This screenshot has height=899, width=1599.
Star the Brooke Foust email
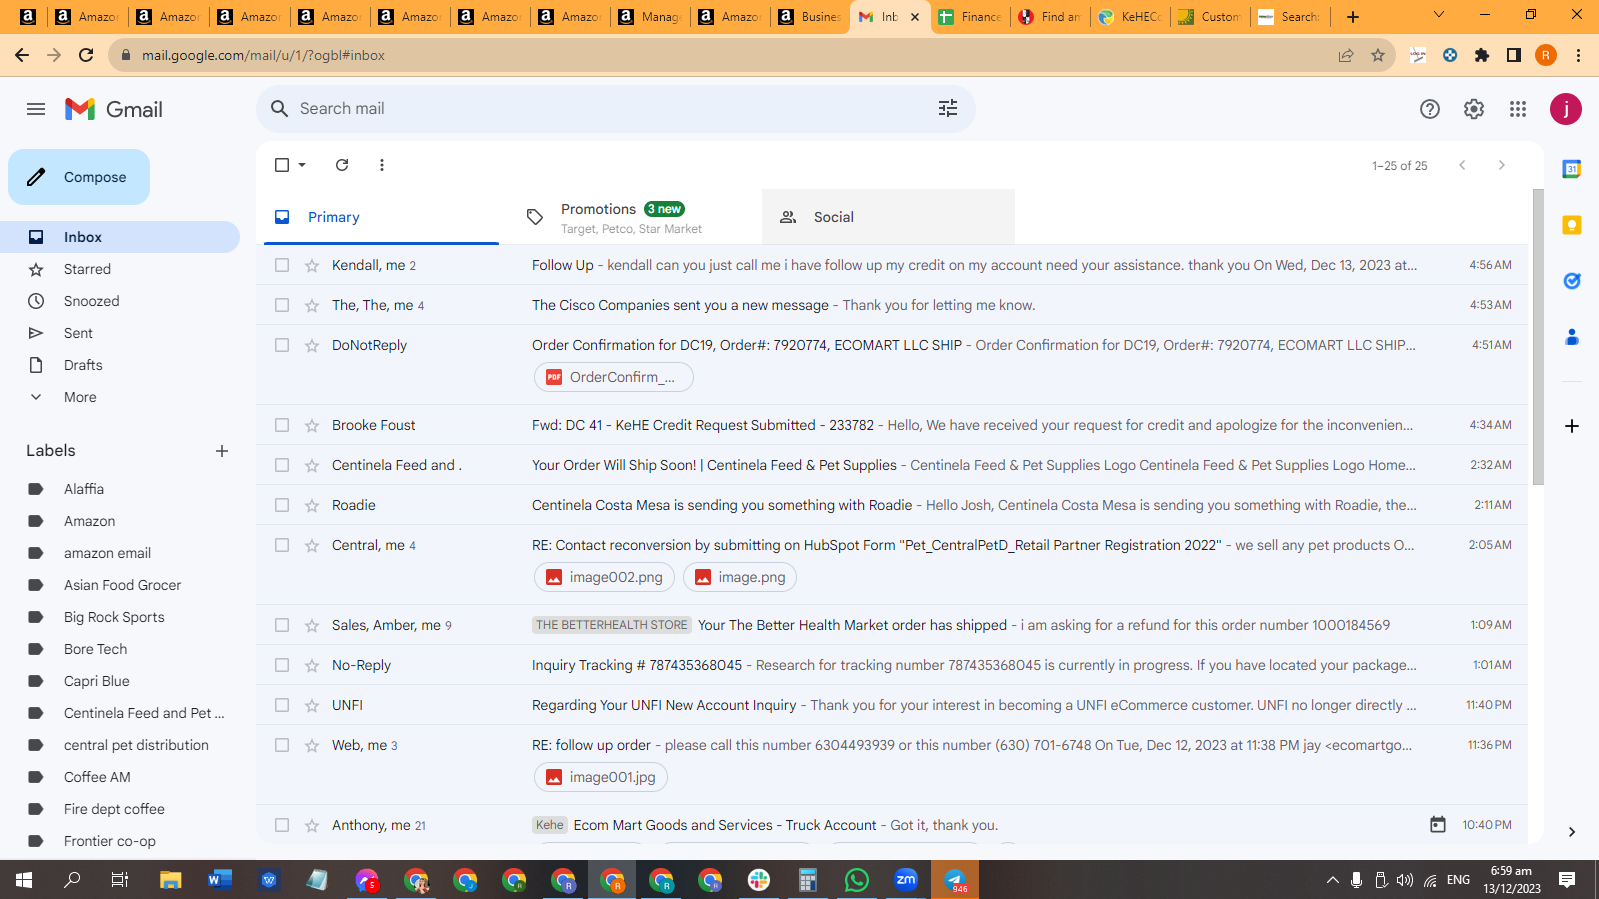pyautogui.click(x=312, y=425)
